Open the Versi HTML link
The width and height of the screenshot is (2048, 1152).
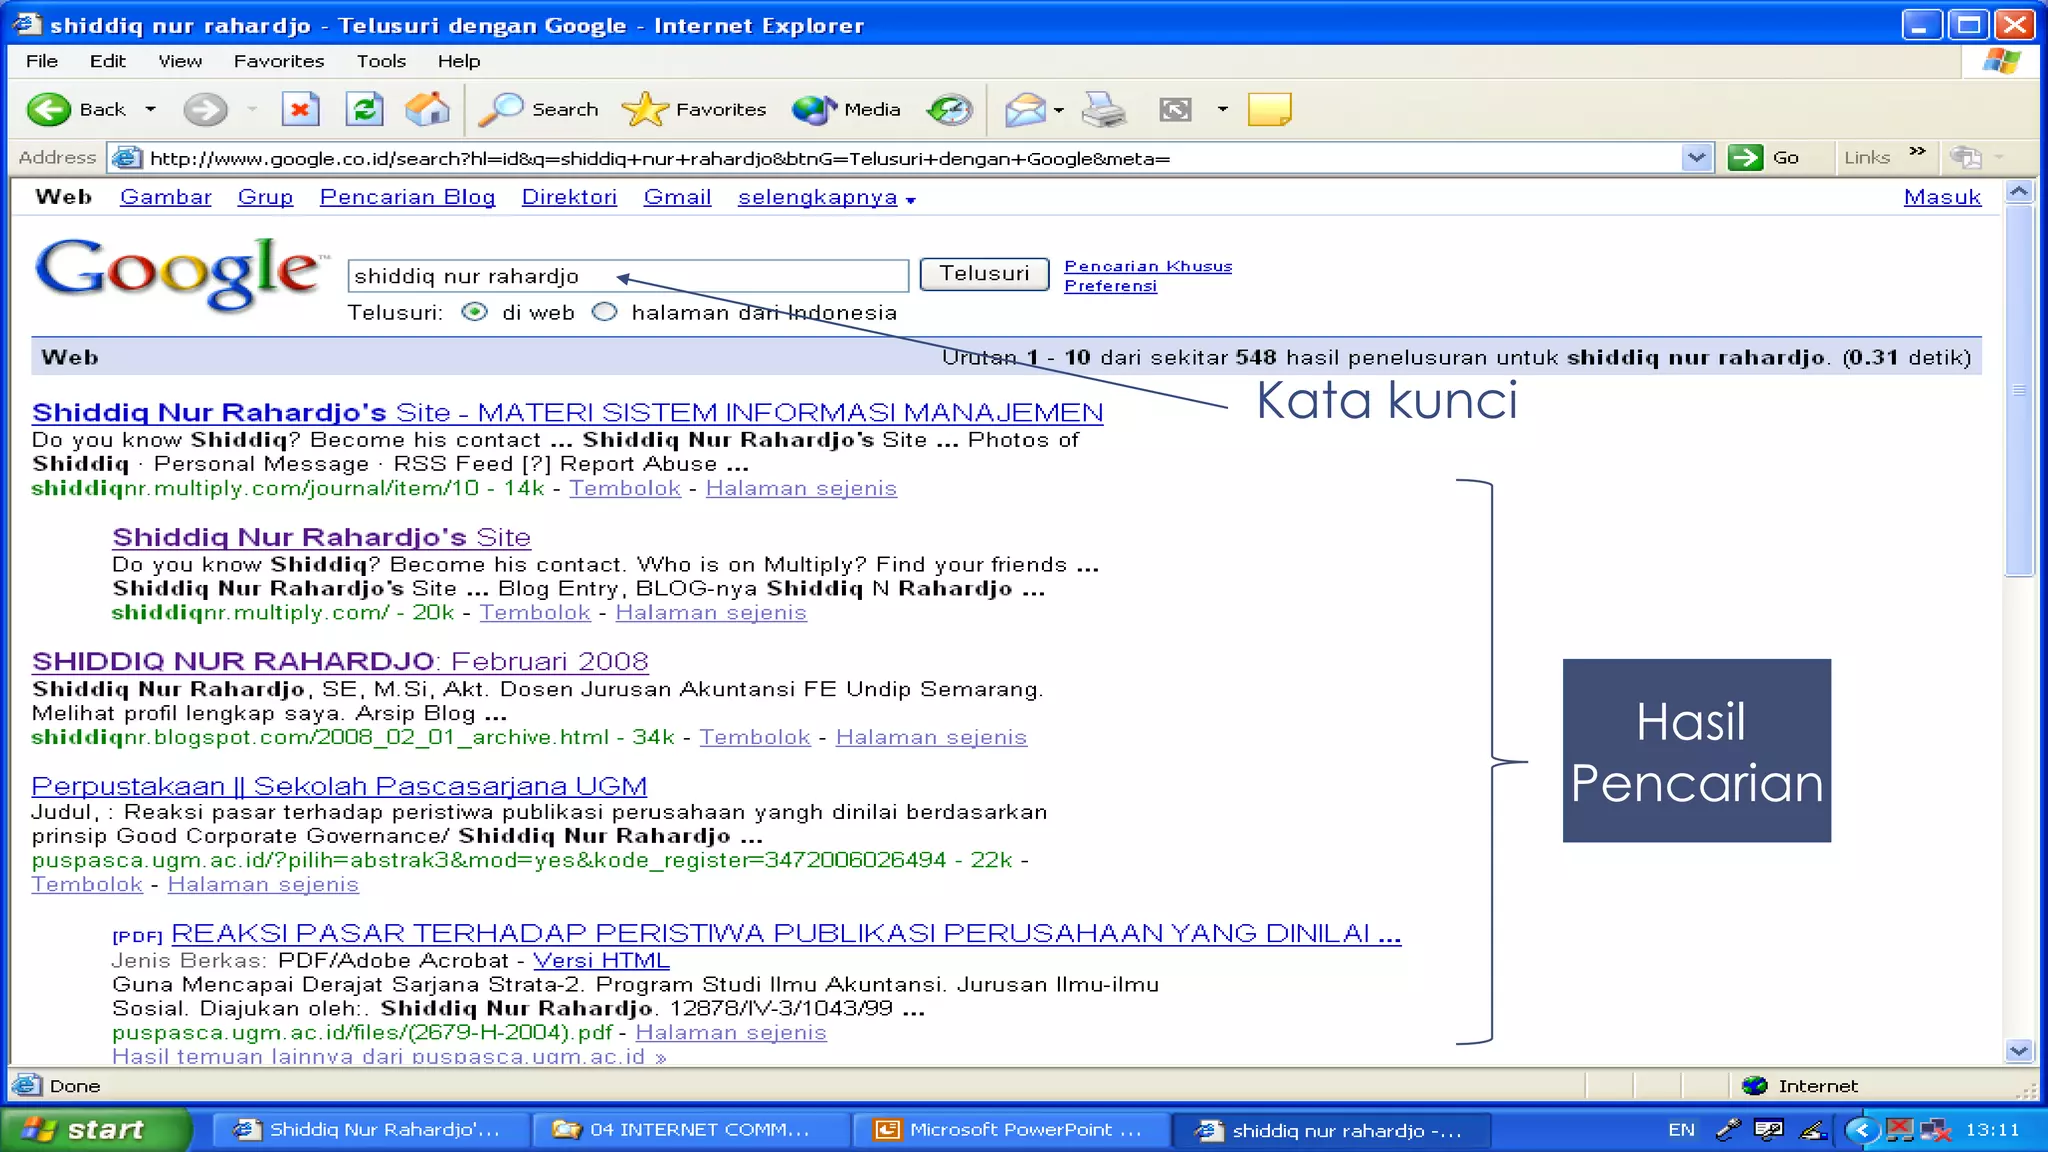(x=601, y=960)
